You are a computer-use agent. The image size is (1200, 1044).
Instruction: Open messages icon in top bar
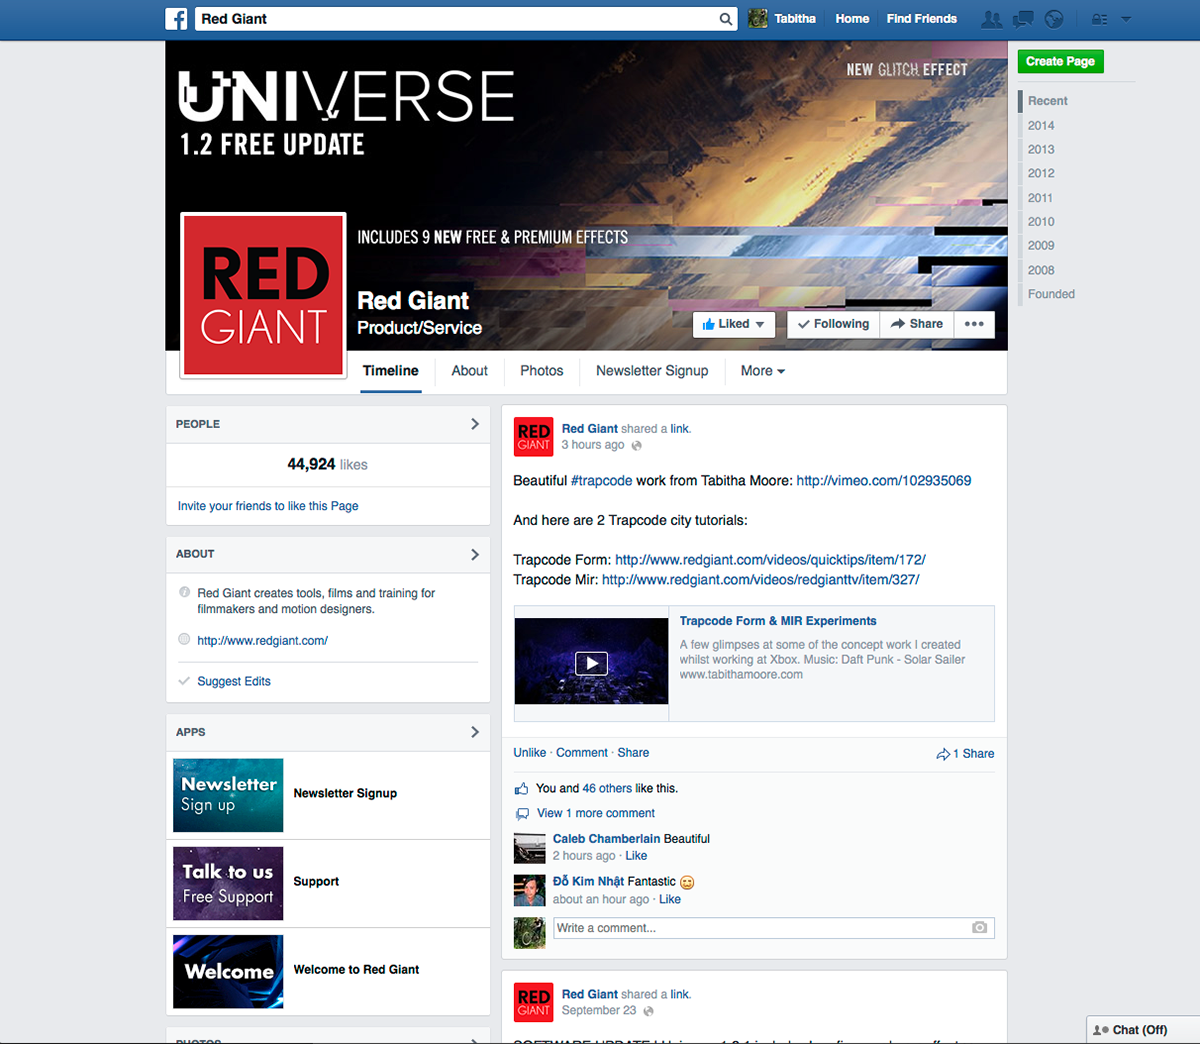(1023, 19)
